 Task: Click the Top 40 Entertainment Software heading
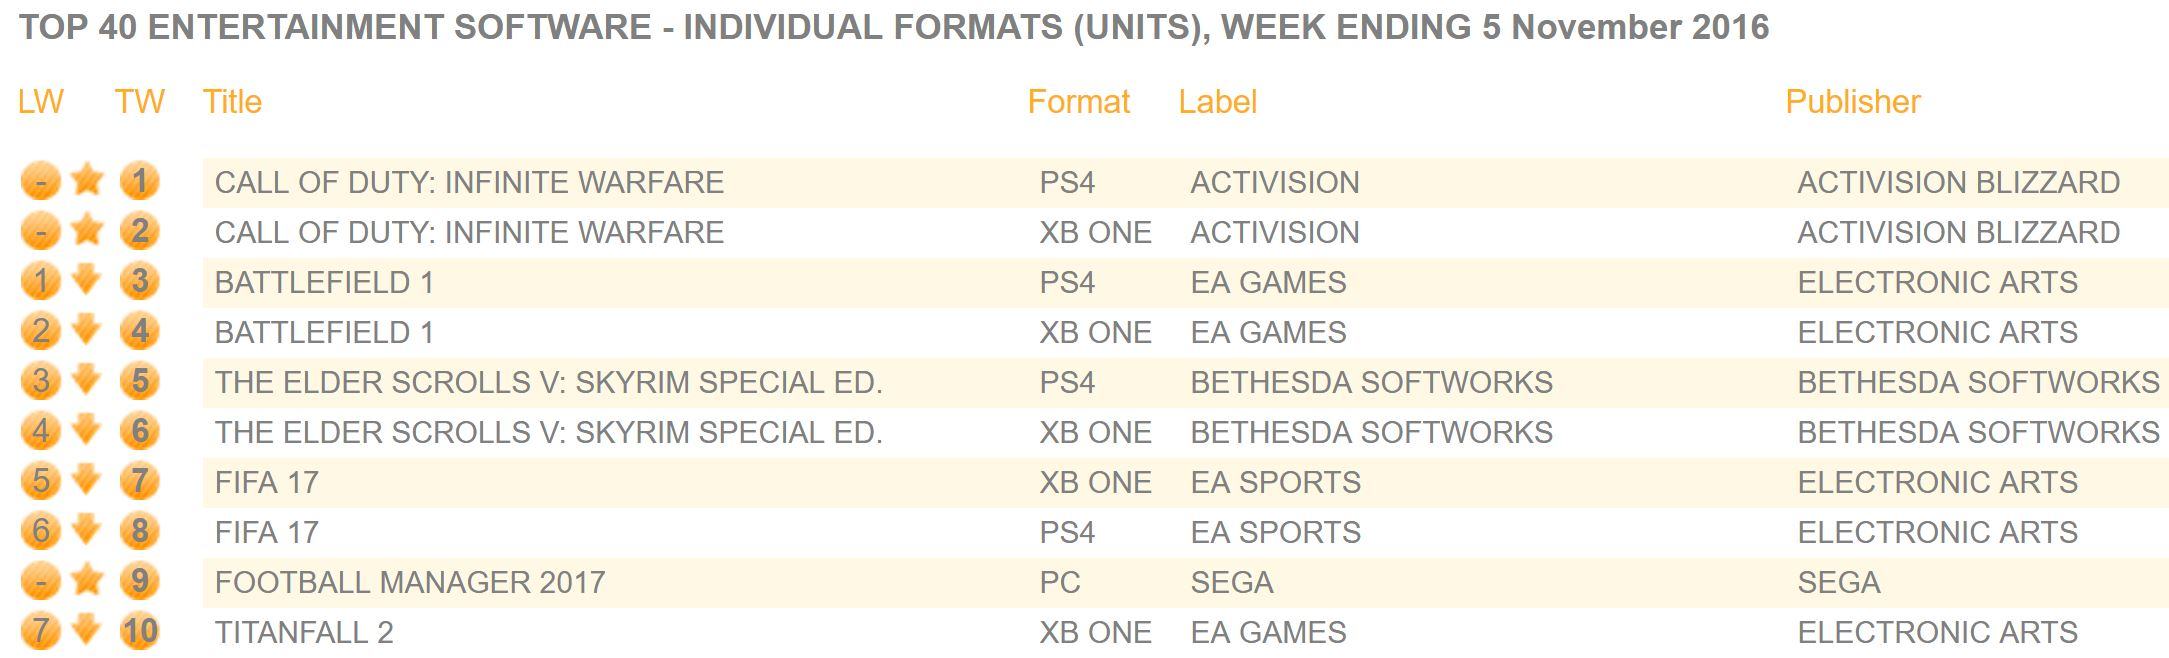point(893,27)
